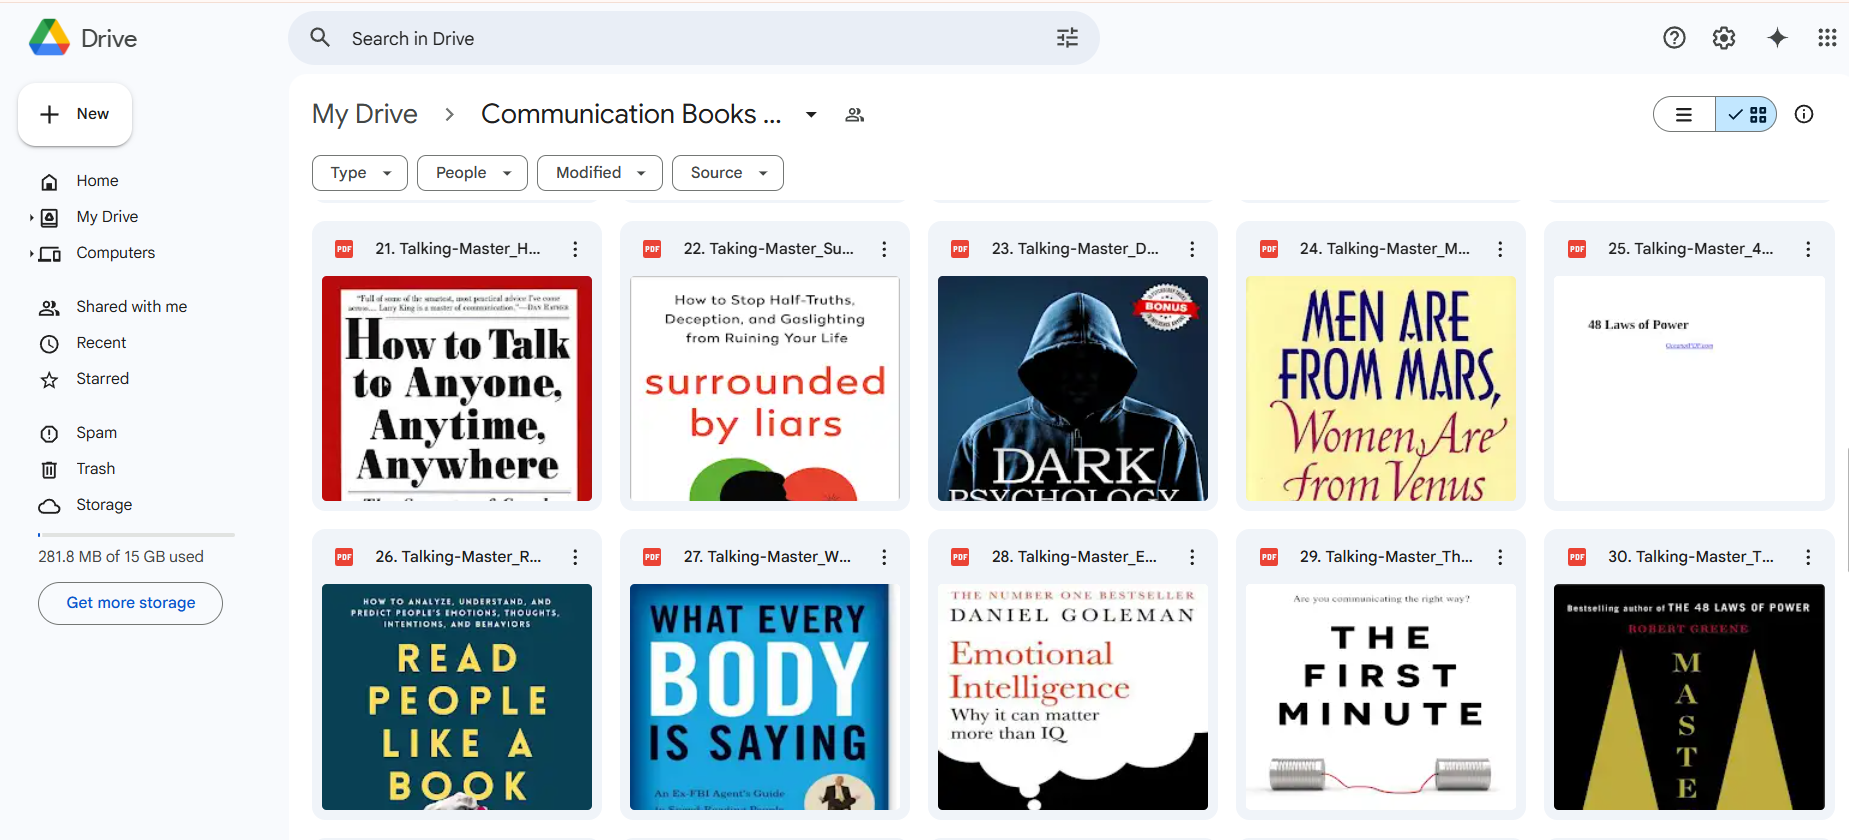
Task: Open more actions for 28. Talking-Master_E file
Action: 1192,557
